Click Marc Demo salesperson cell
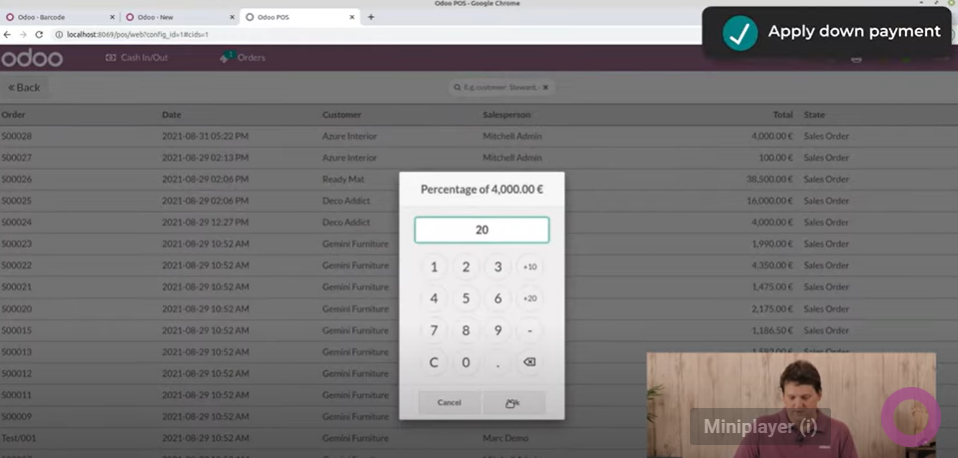Screen dimensions: 958x458 click(505, 438)
